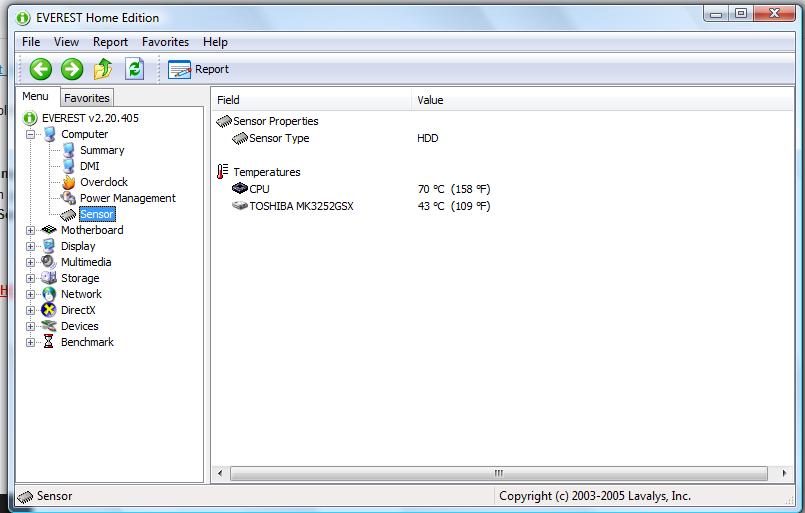Click the Lavalys copyright status text
This screenshot has width=805, height=513.
point(595,496)
